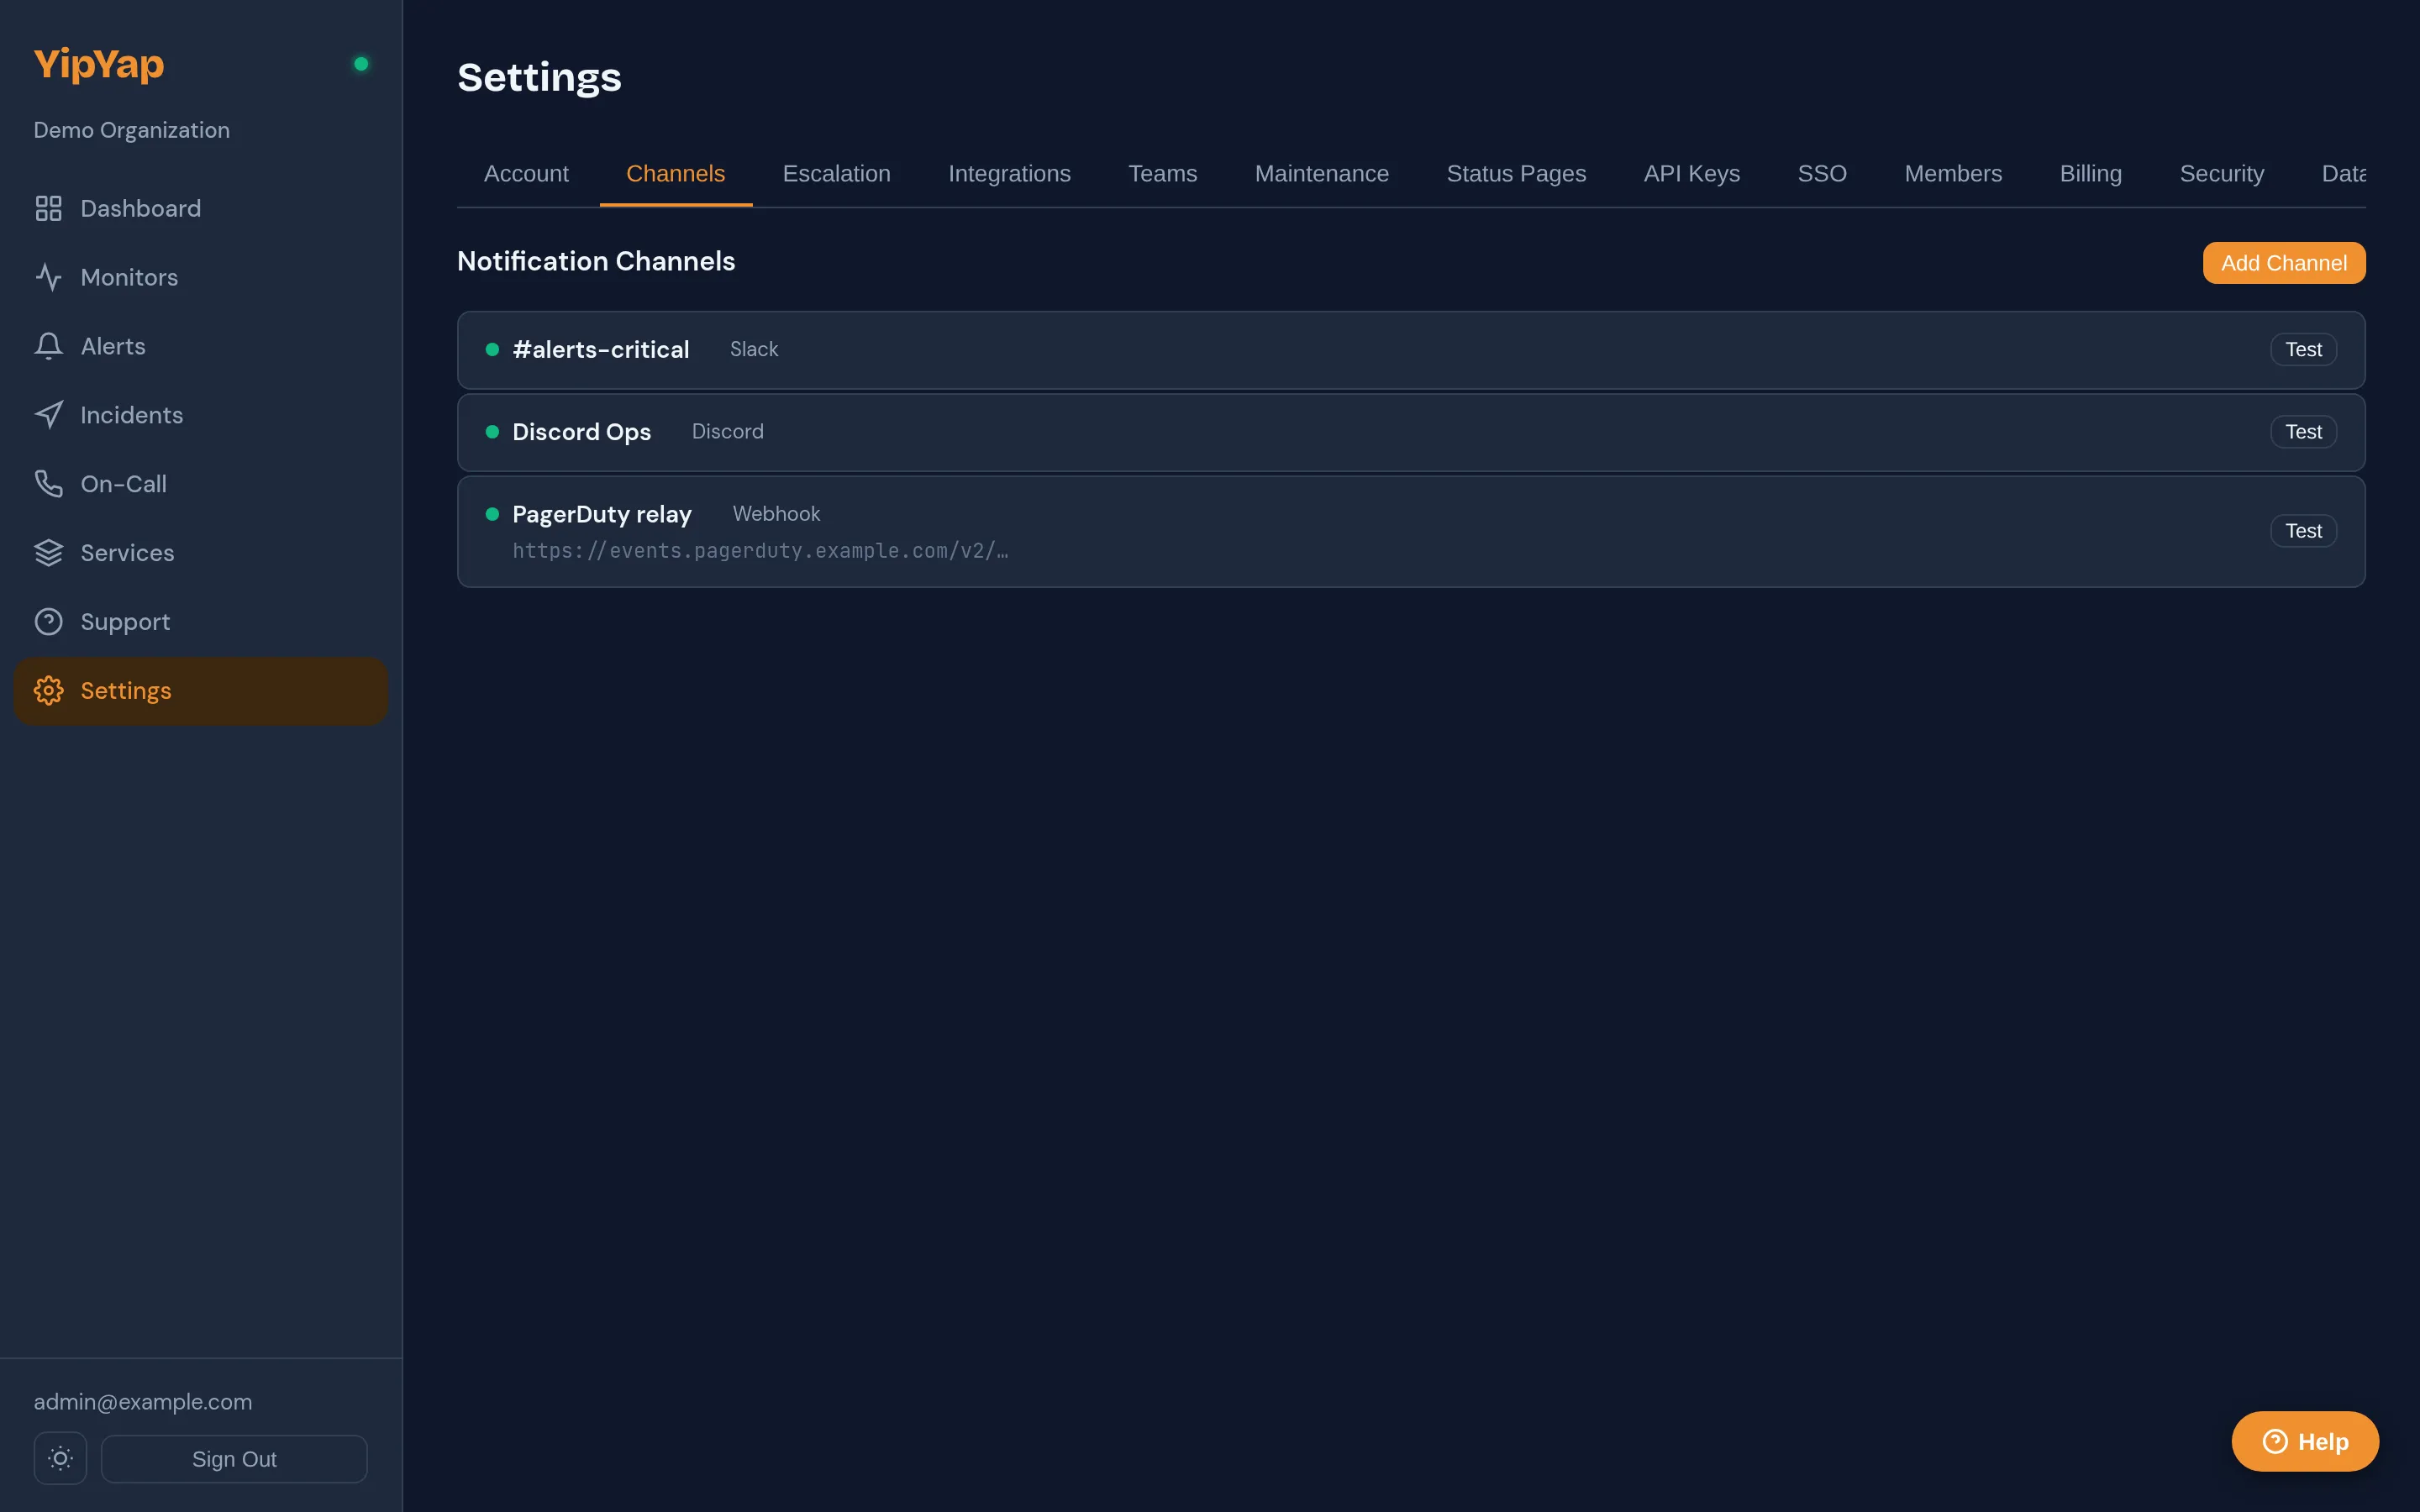Screen dimensions: 2420x1512
Task: Click the Settings gear icon
Action: point(48,690)
